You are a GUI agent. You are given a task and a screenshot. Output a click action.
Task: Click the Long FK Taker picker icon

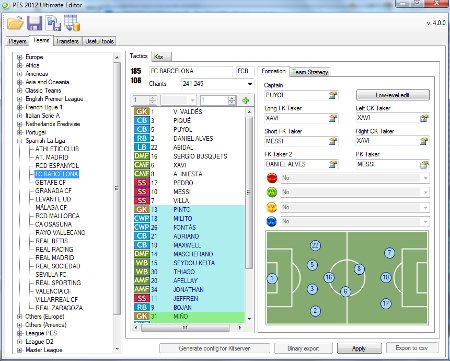click(x=333, y=118)
